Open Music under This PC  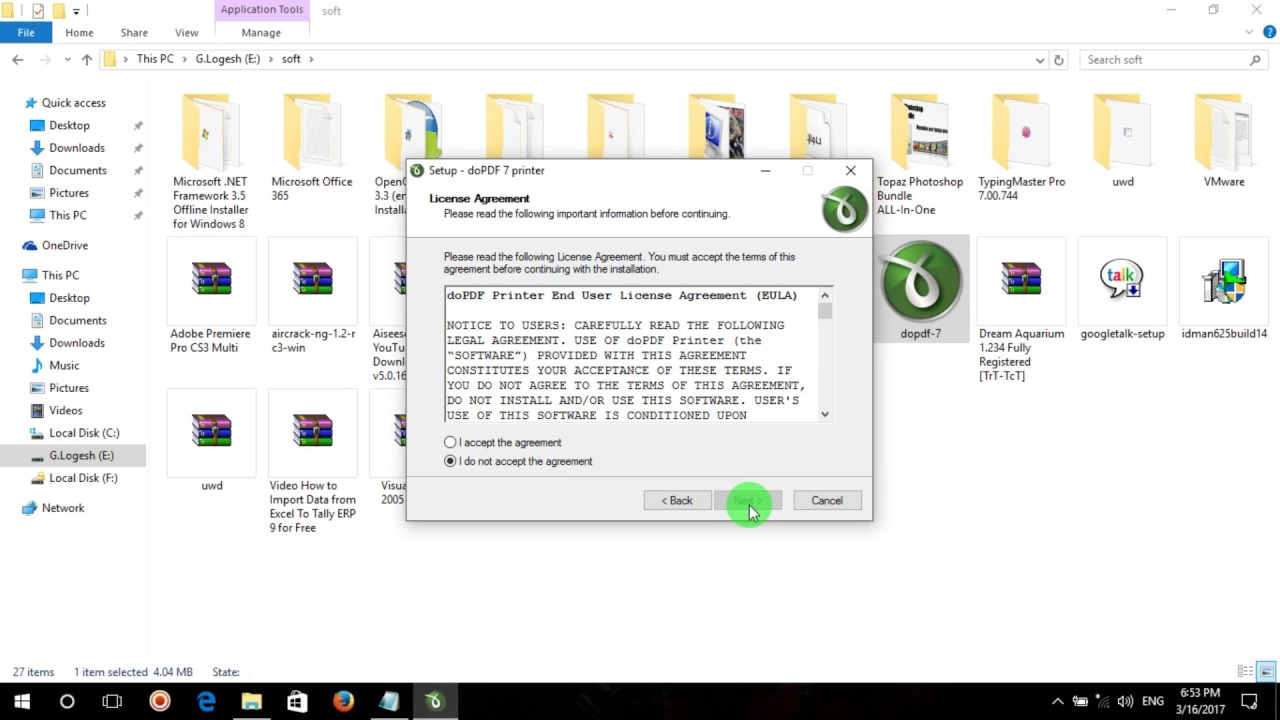click(x=64, y=366)
